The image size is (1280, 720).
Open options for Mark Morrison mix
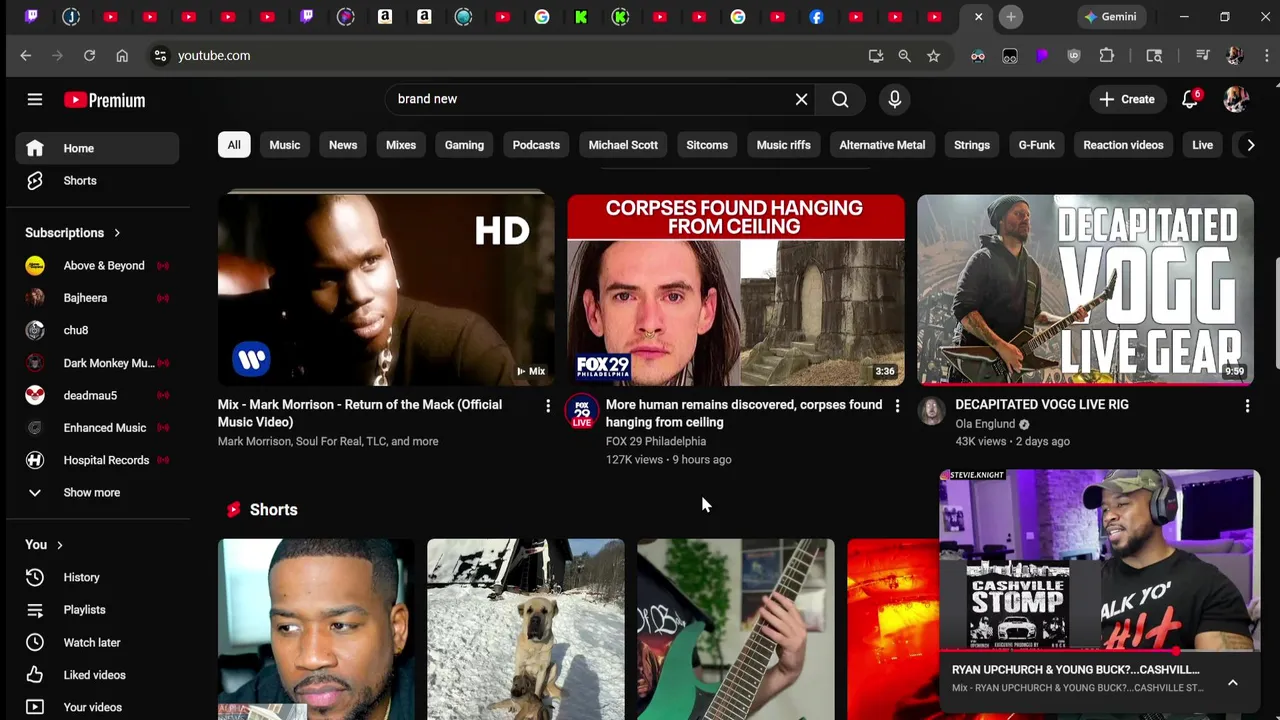click(547, 405)
